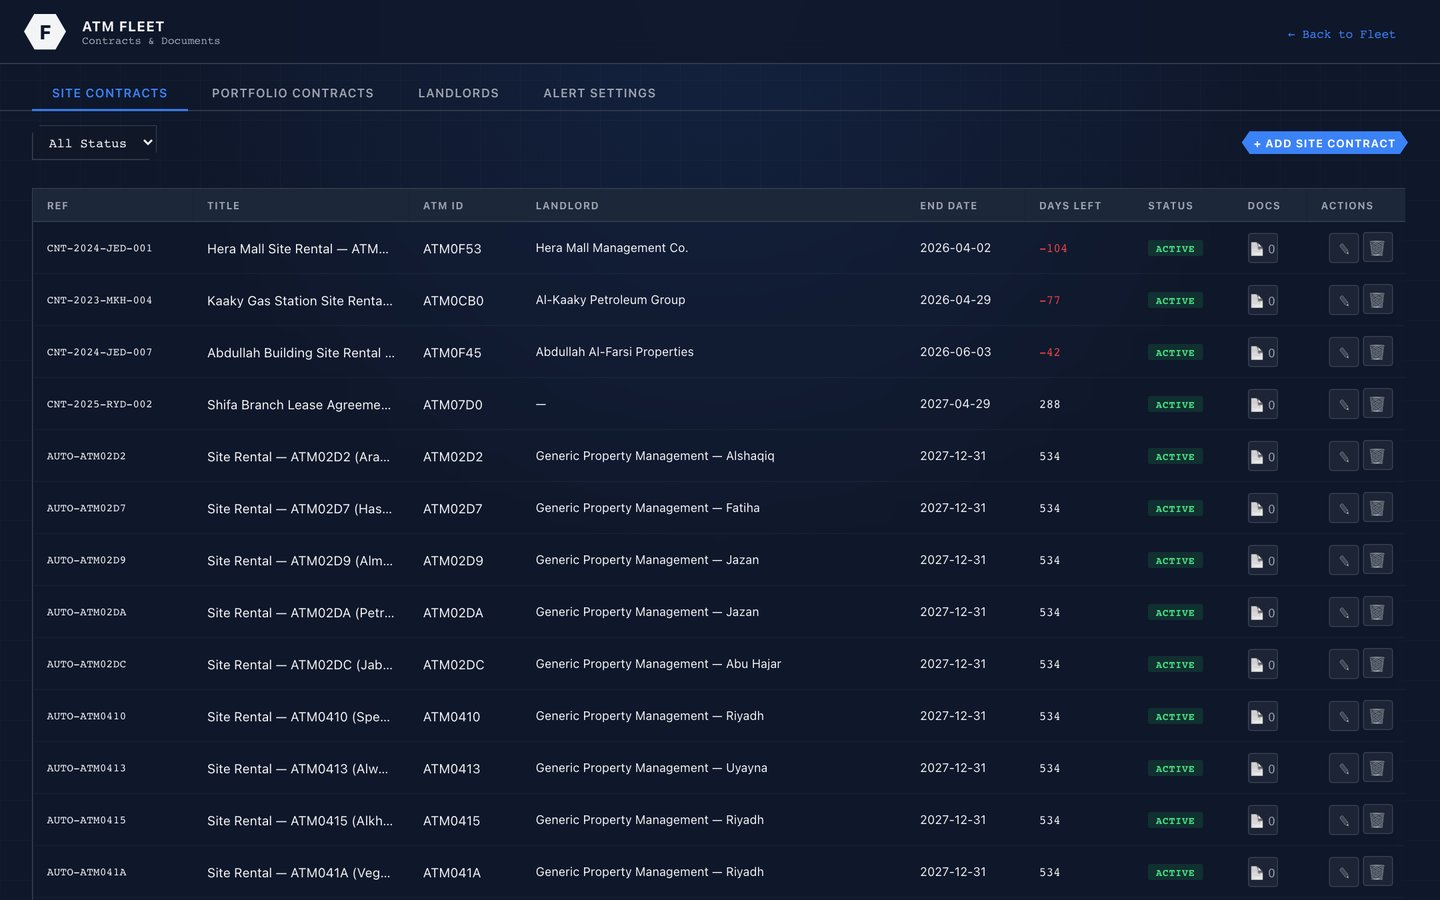The width and height of the screenshot is (1440, 900).
Task: Edit contract CNT-2025-RYD-002
Action: click(x=1344, y=404)
